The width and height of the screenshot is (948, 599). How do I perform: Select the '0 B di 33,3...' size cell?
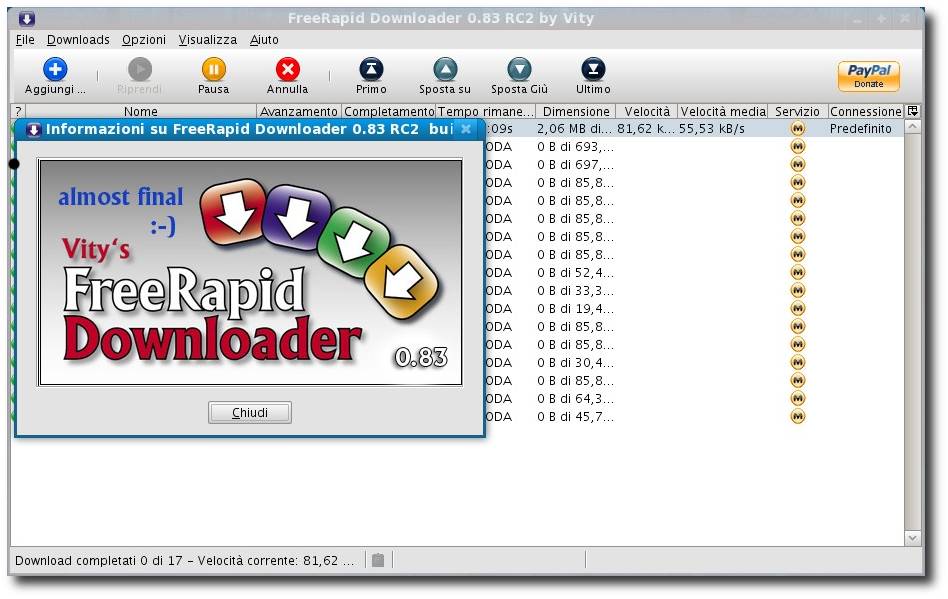coord(575,291)
